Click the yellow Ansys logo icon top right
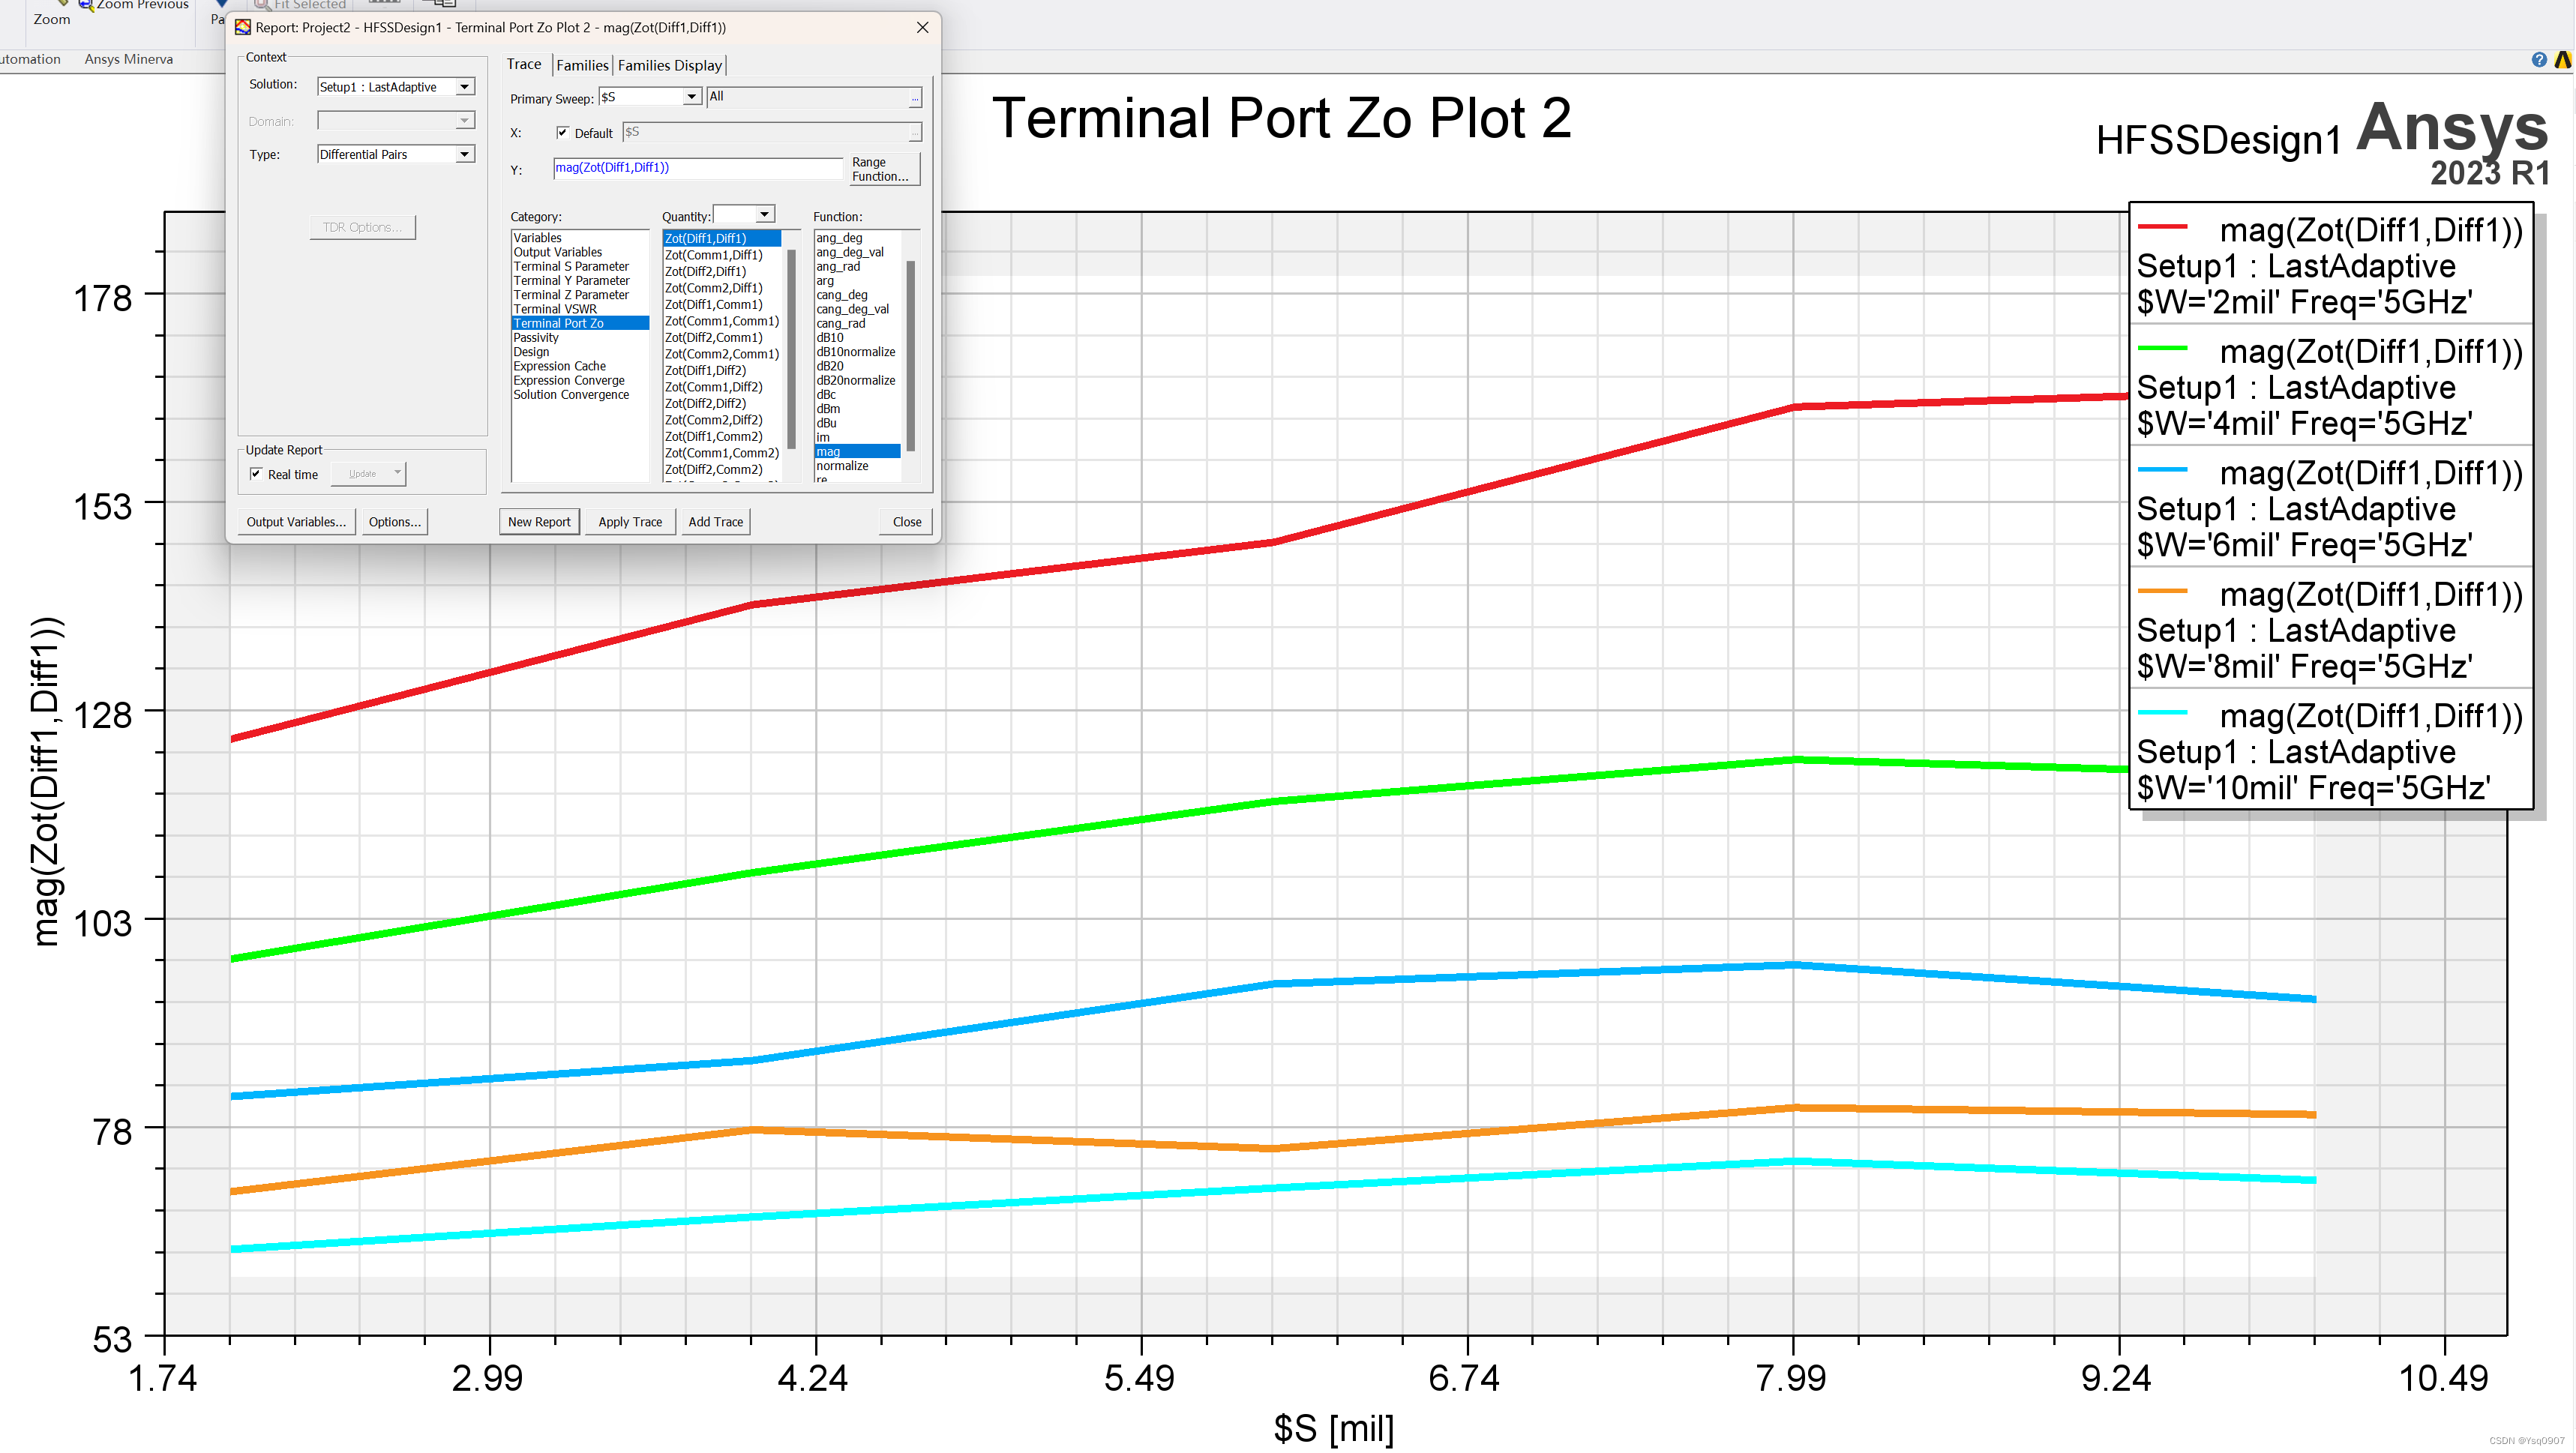The height and width of the screenshot is (1453, 2576). (2562, 60)
